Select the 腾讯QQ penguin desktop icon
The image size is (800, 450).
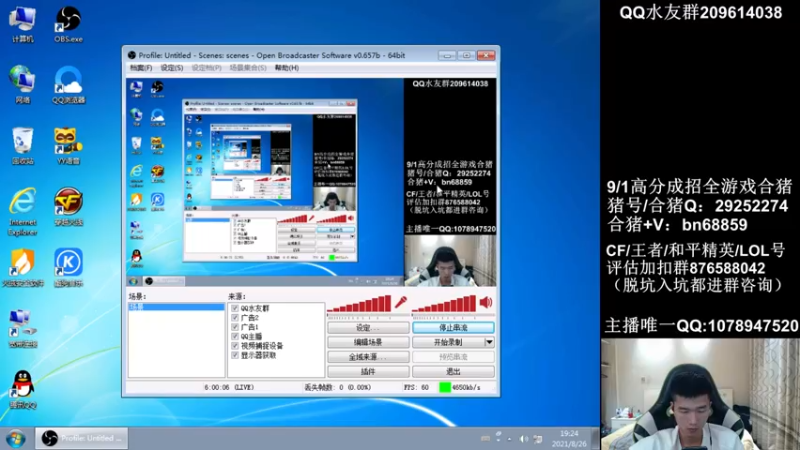[x=22, y=389]
